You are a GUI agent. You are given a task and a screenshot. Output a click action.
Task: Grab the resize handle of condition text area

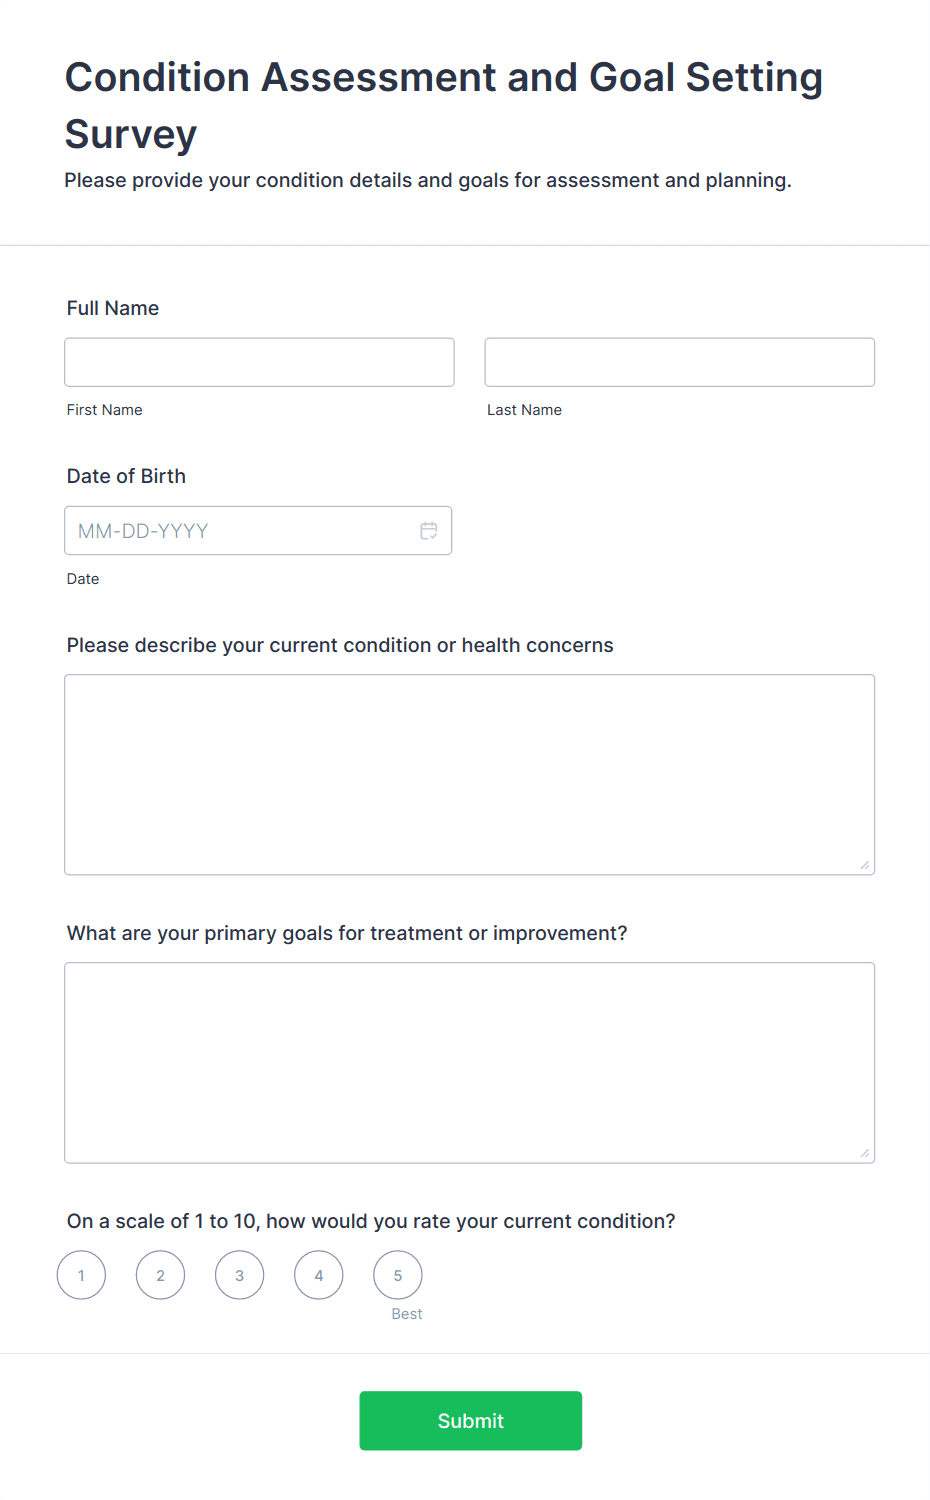tap(865, 865)
